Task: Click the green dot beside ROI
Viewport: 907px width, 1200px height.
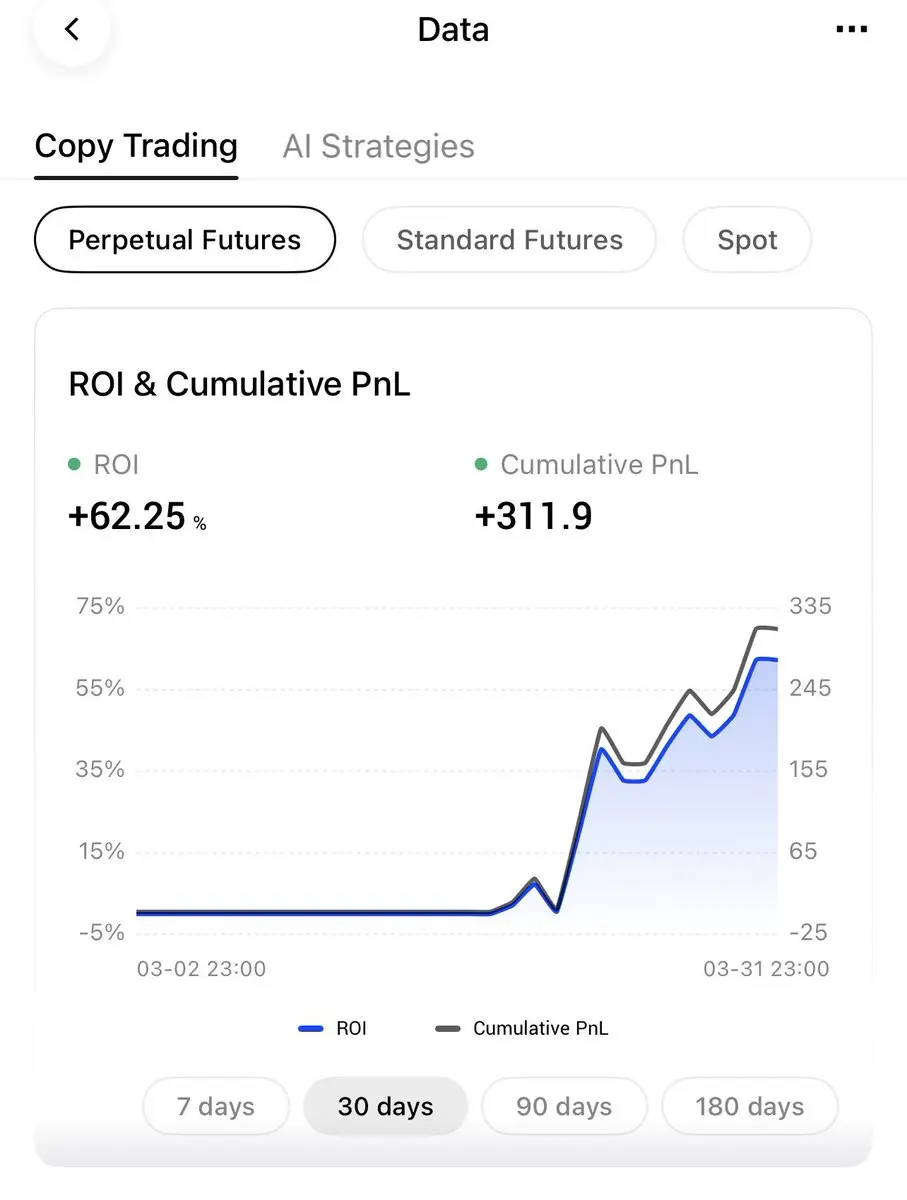Action: click(74, 465)
